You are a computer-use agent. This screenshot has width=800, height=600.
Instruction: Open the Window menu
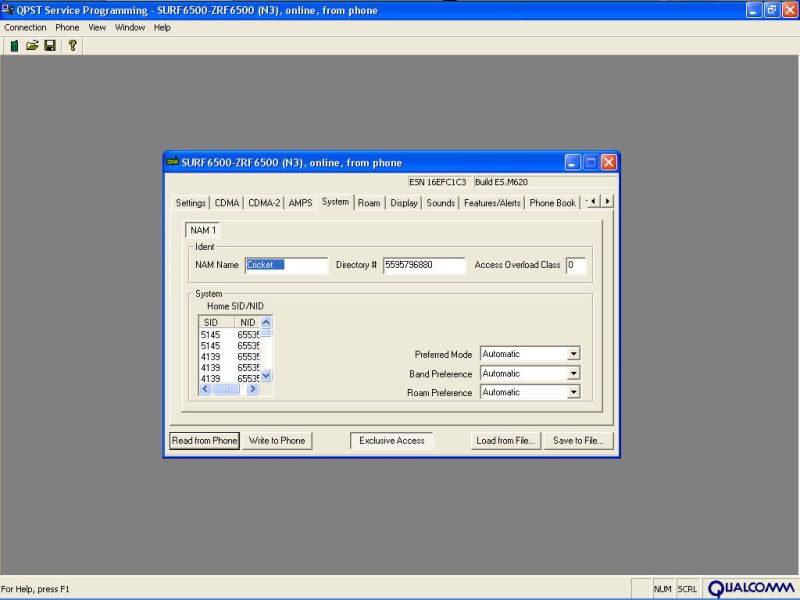coord(130,28)
